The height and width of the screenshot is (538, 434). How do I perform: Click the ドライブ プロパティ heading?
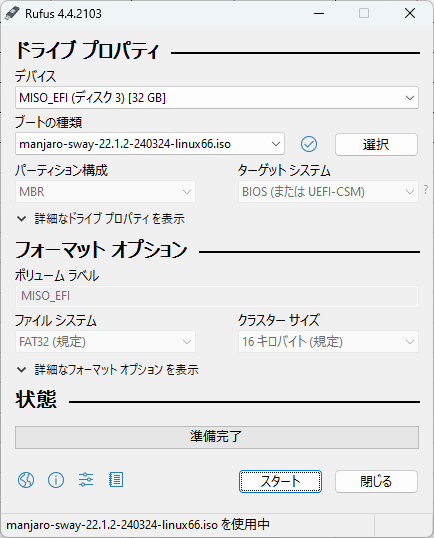[87, 50]
